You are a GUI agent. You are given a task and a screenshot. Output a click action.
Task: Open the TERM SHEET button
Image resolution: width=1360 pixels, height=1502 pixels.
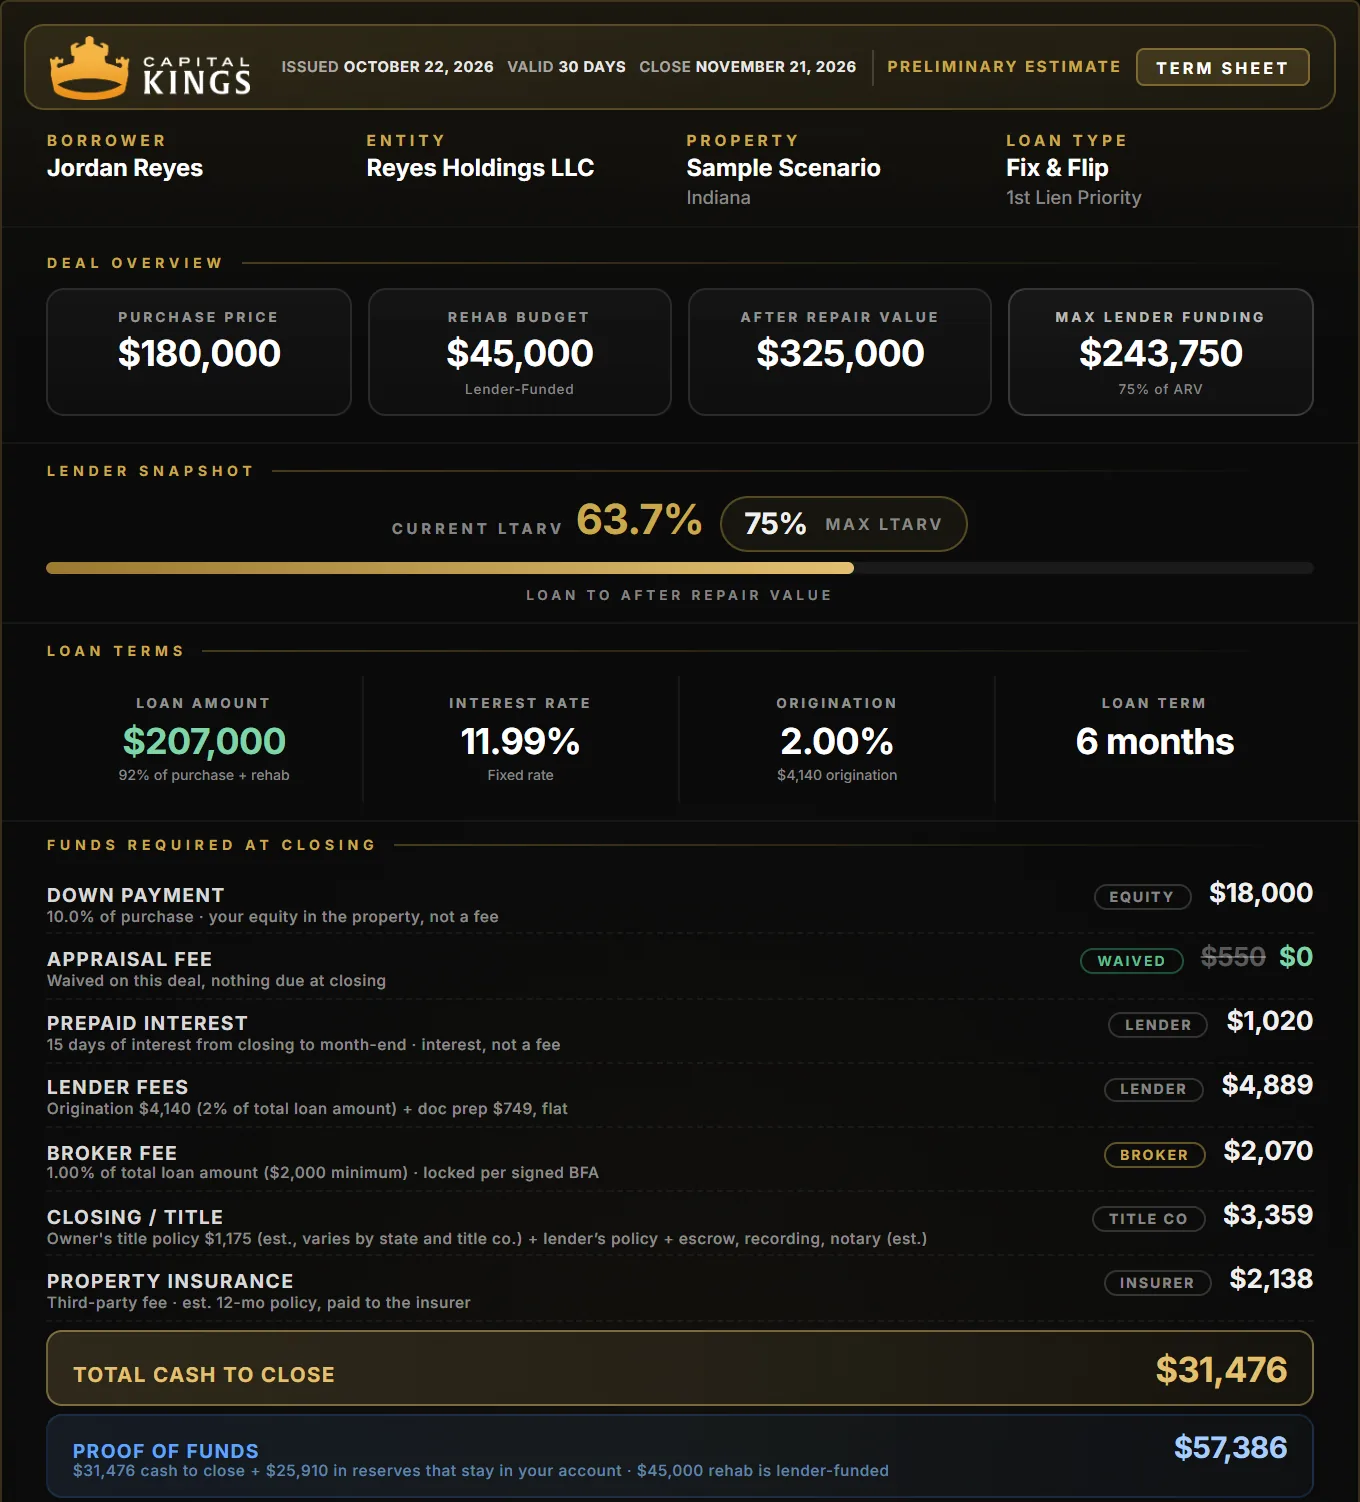pyautogui.click(x=1222, y=67)
